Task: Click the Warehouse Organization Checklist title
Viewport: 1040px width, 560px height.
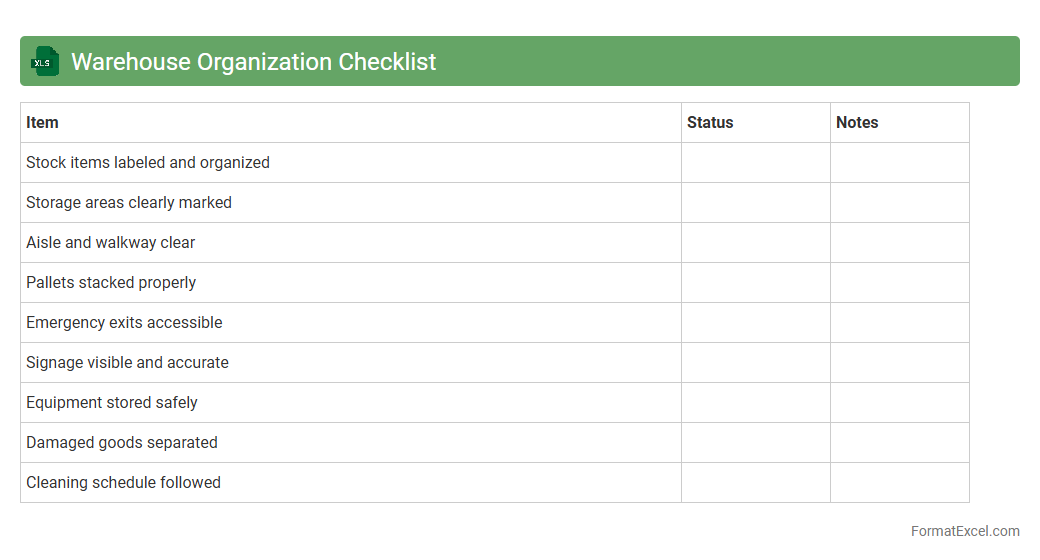Action: click(x=254, y=61)
